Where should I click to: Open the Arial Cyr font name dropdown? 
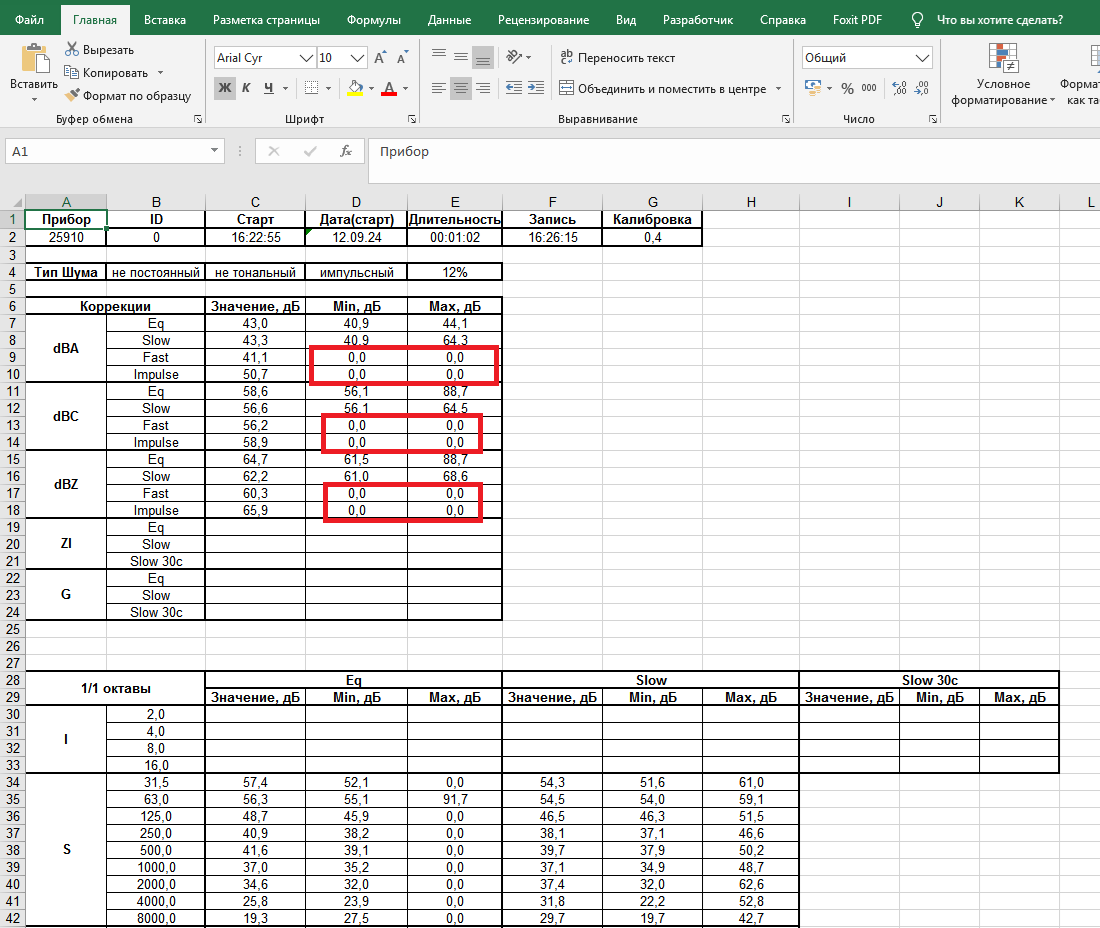[x=306, y=58]
